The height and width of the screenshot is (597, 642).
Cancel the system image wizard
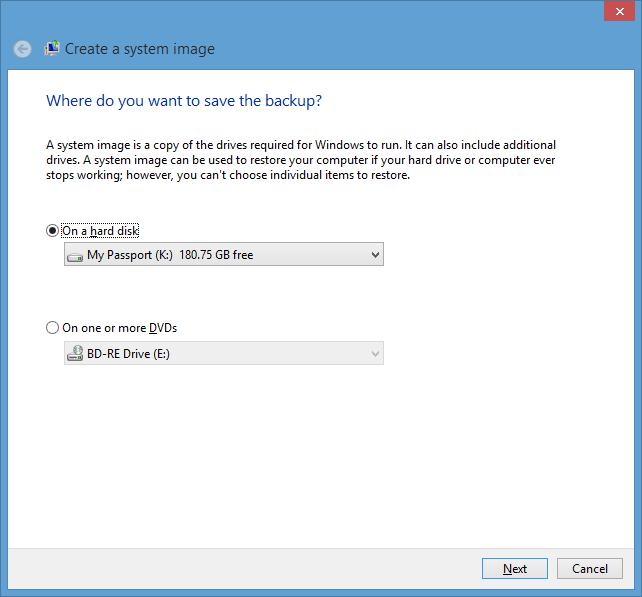590,568
